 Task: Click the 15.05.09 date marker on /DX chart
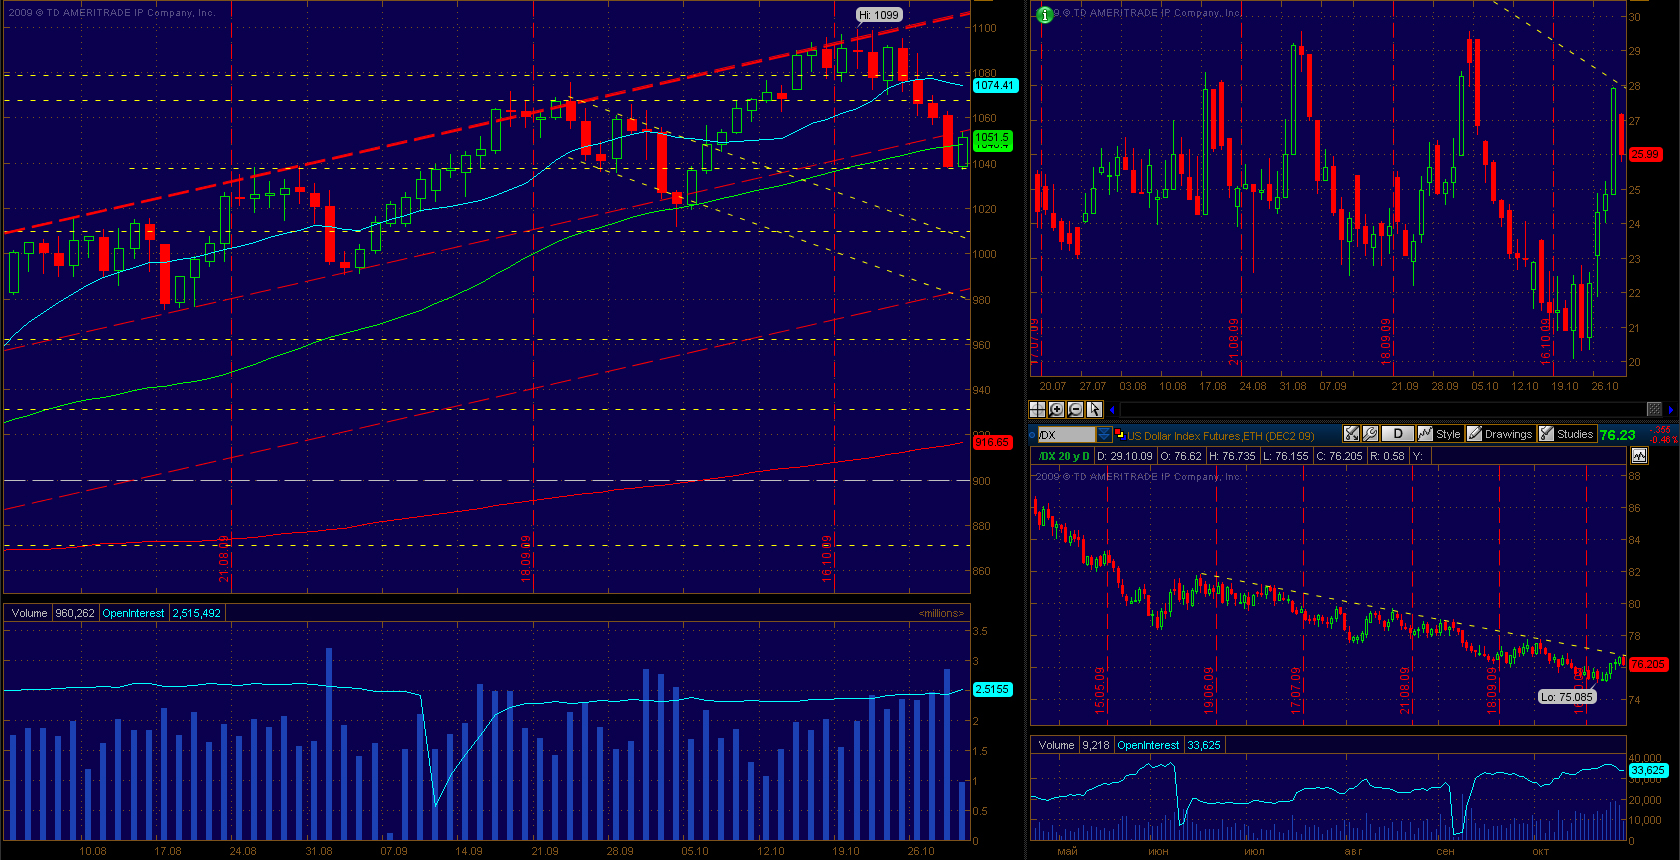1099,690
